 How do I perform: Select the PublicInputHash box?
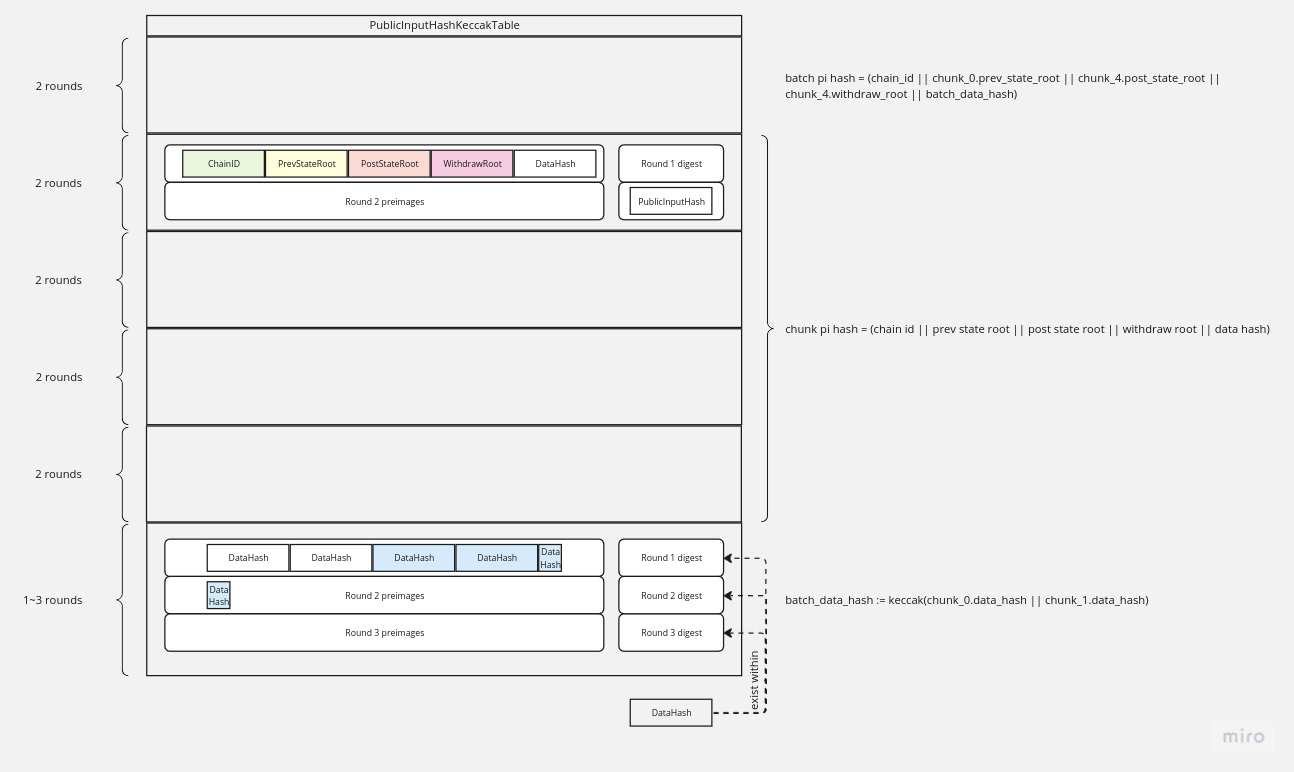[x=671, y=201]
